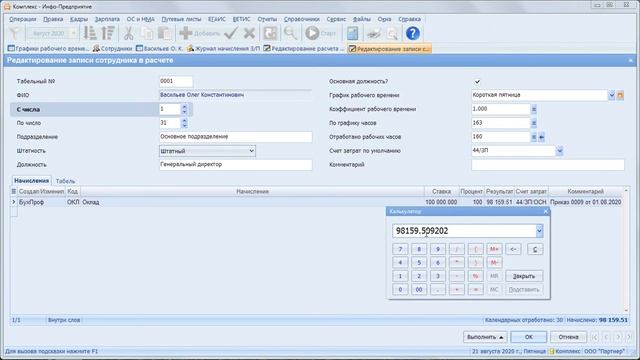Viewport: 640px width, 360px height.
Task: Switch to the Табель tab
Action: tap(65, 181)
